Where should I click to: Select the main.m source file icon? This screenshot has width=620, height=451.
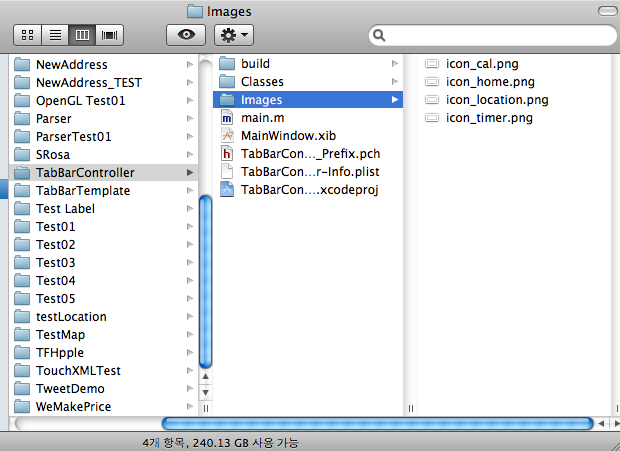(227, 118)
